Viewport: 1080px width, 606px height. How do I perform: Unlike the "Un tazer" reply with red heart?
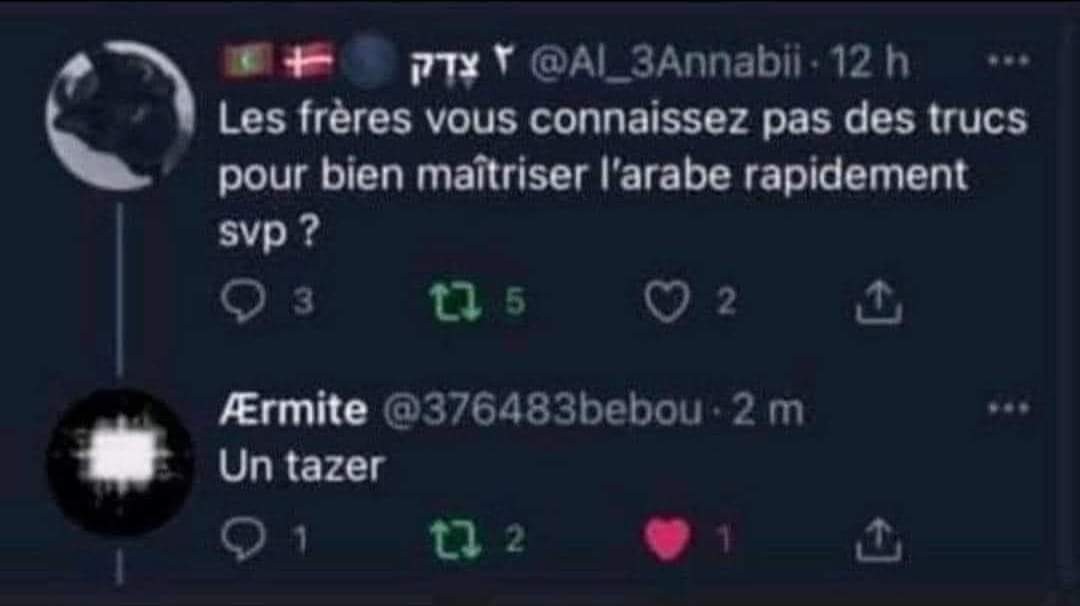pos(667,539)
